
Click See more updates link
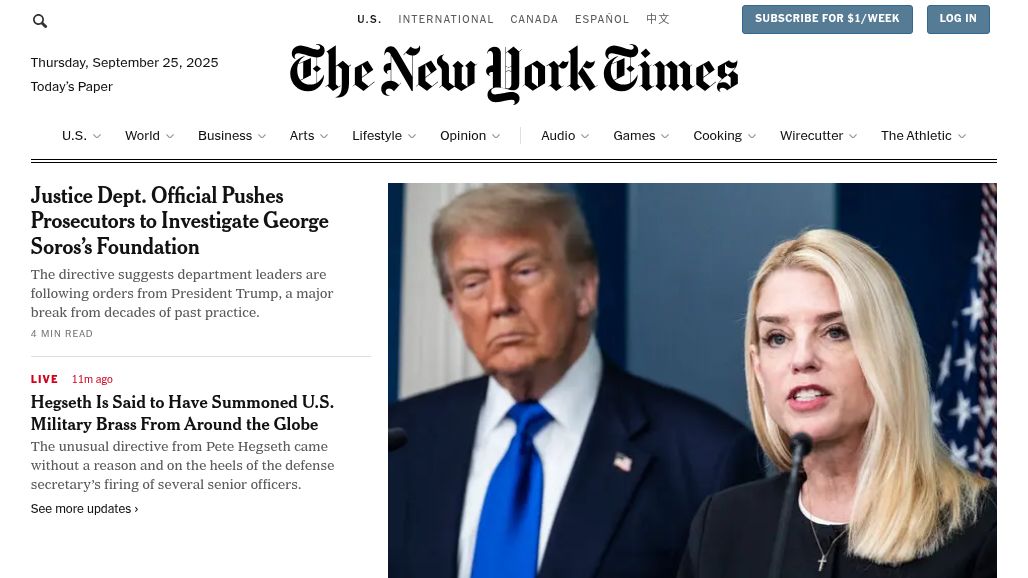[85, 509]
